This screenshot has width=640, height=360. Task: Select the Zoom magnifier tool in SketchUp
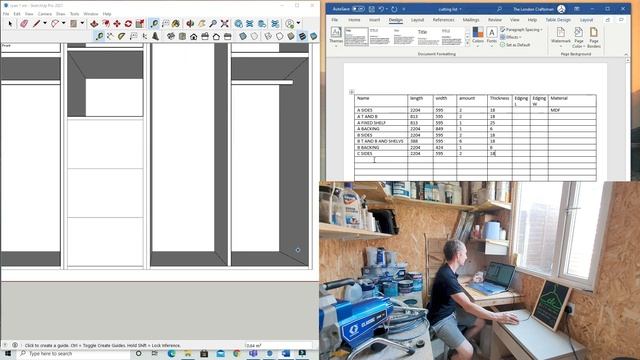click(213, 24)
